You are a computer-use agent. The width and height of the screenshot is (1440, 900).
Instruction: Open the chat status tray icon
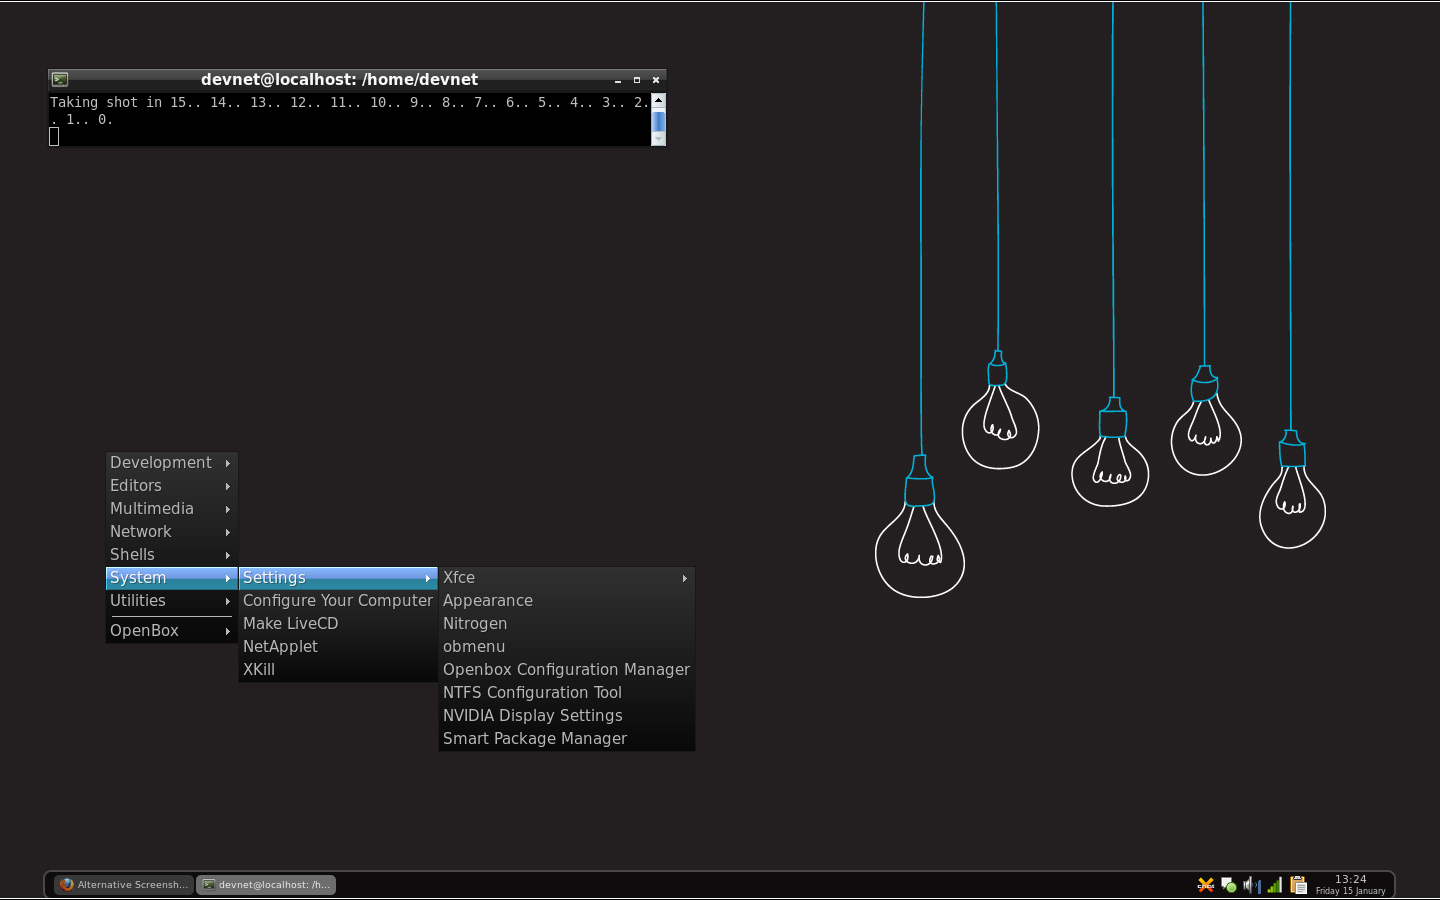[x=1229, y=885]
